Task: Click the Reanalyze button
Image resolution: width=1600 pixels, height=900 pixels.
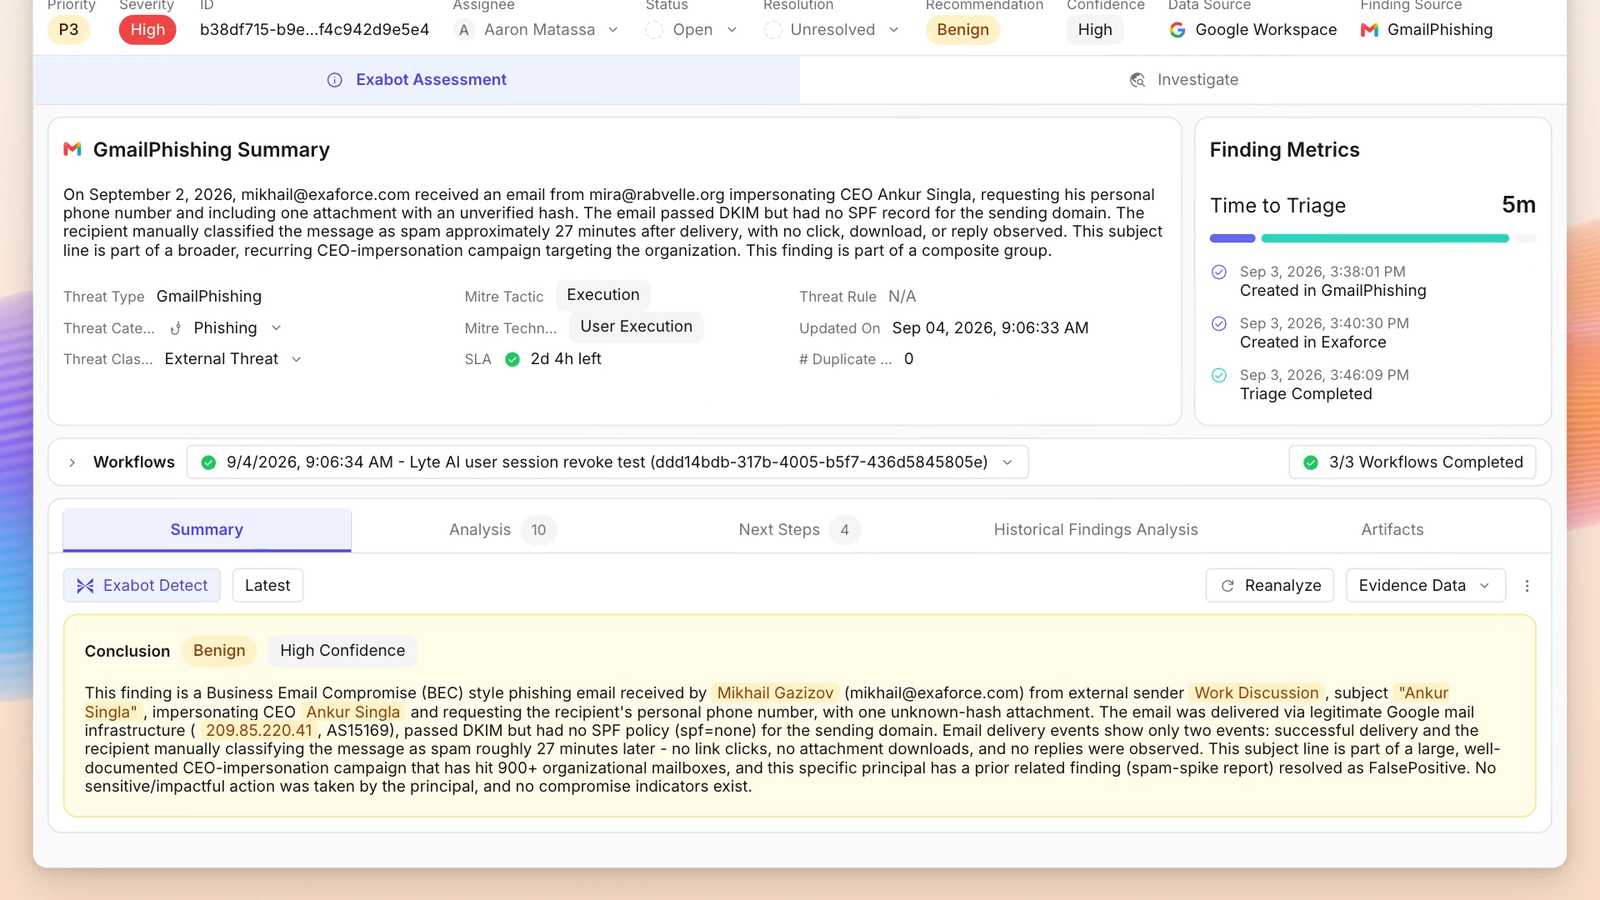Action: 1271,586
